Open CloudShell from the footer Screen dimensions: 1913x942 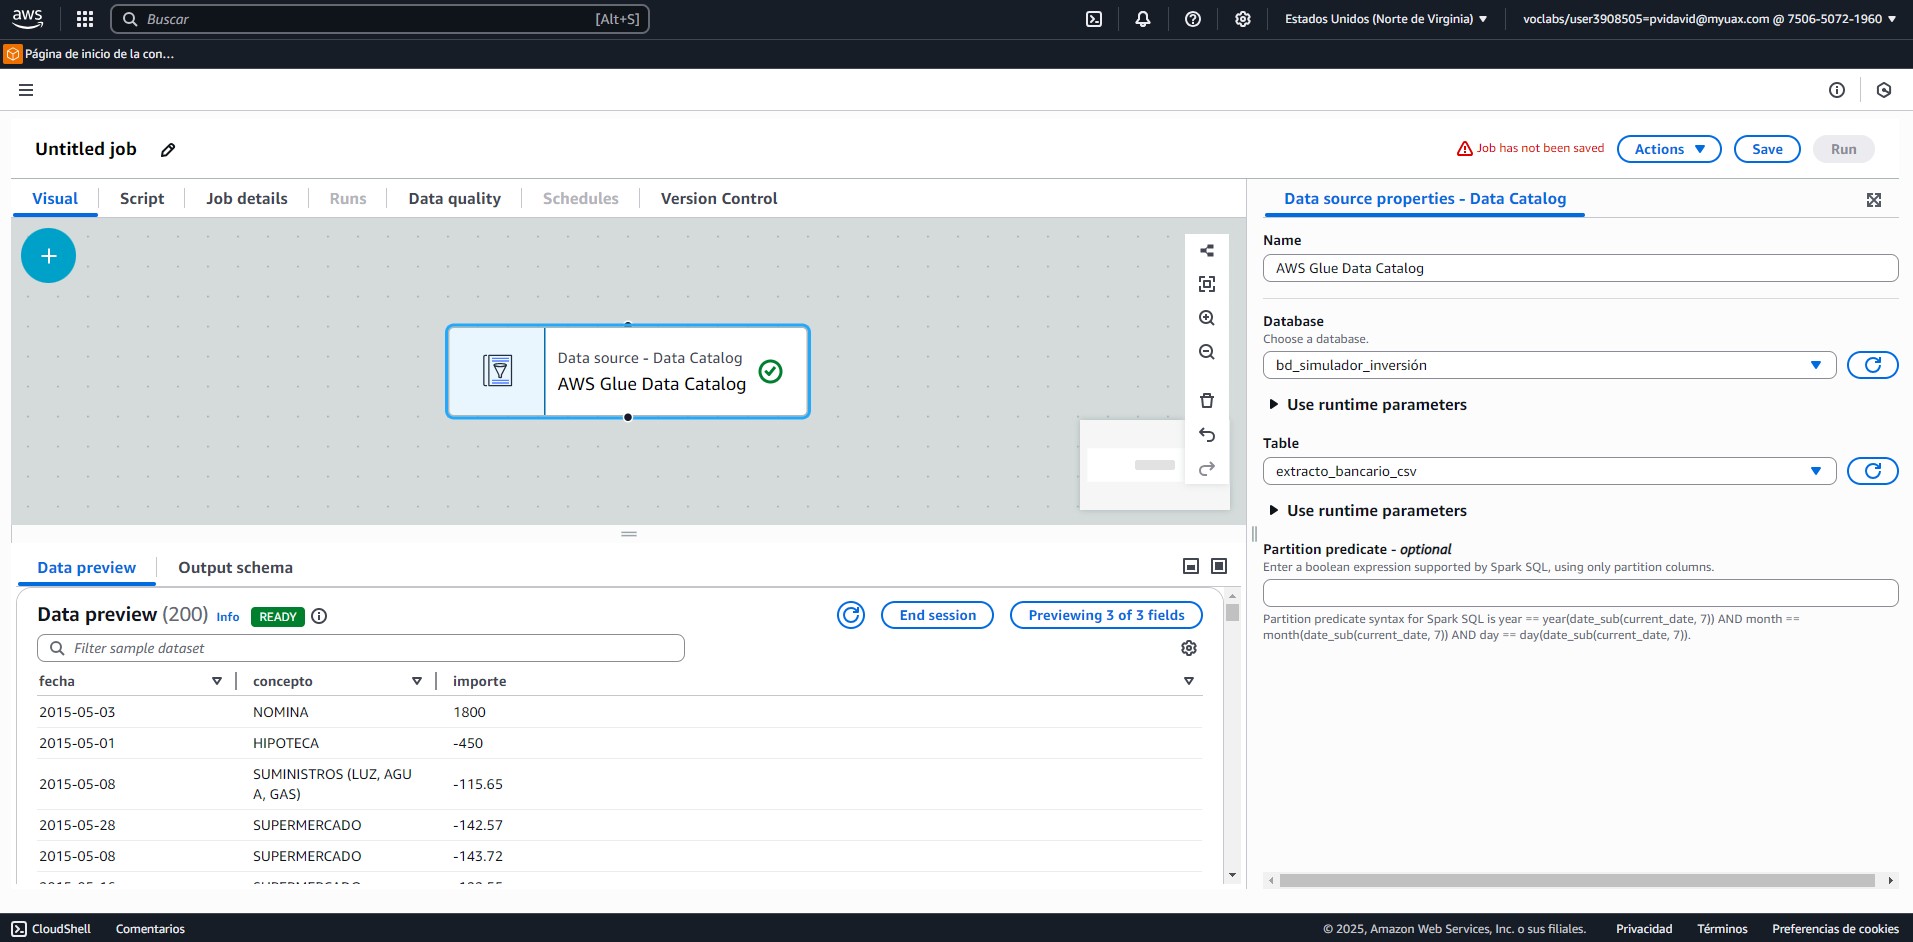tap(51, 929)
